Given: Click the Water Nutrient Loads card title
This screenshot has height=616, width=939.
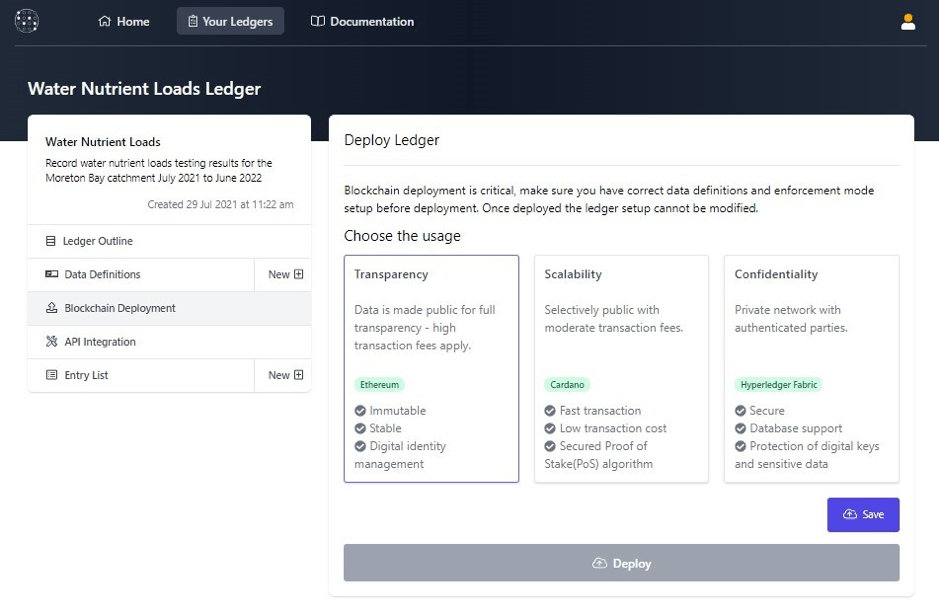Looking at the screenshot, I should [103, 142].
